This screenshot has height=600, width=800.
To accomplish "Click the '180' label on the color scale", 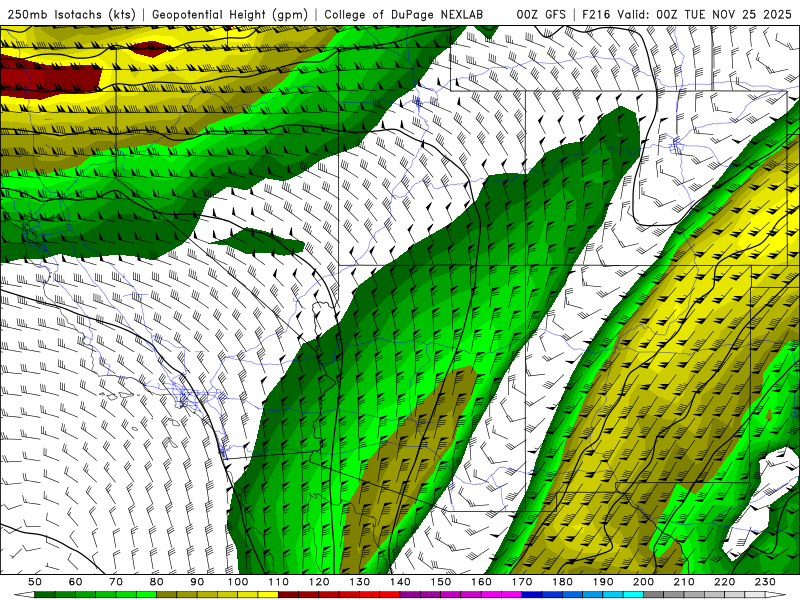I will [562, 582].
